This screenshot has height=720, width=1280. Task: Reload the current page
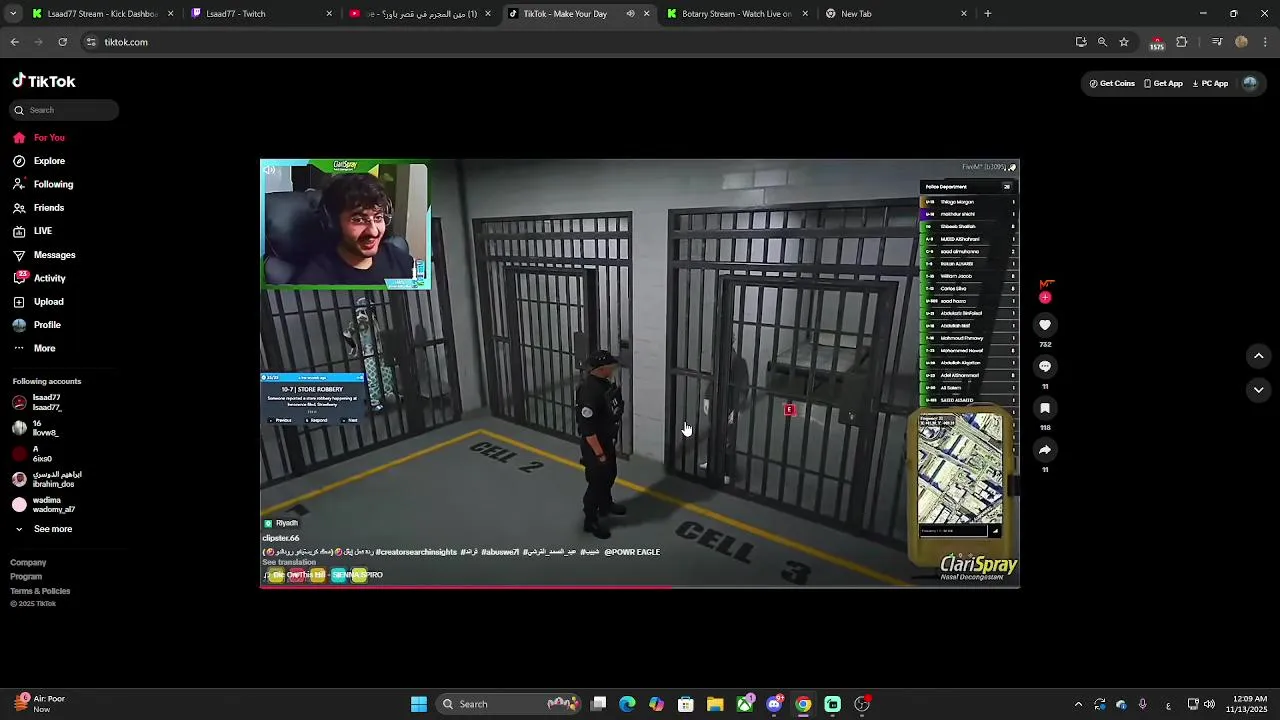(x=62, y=42)
